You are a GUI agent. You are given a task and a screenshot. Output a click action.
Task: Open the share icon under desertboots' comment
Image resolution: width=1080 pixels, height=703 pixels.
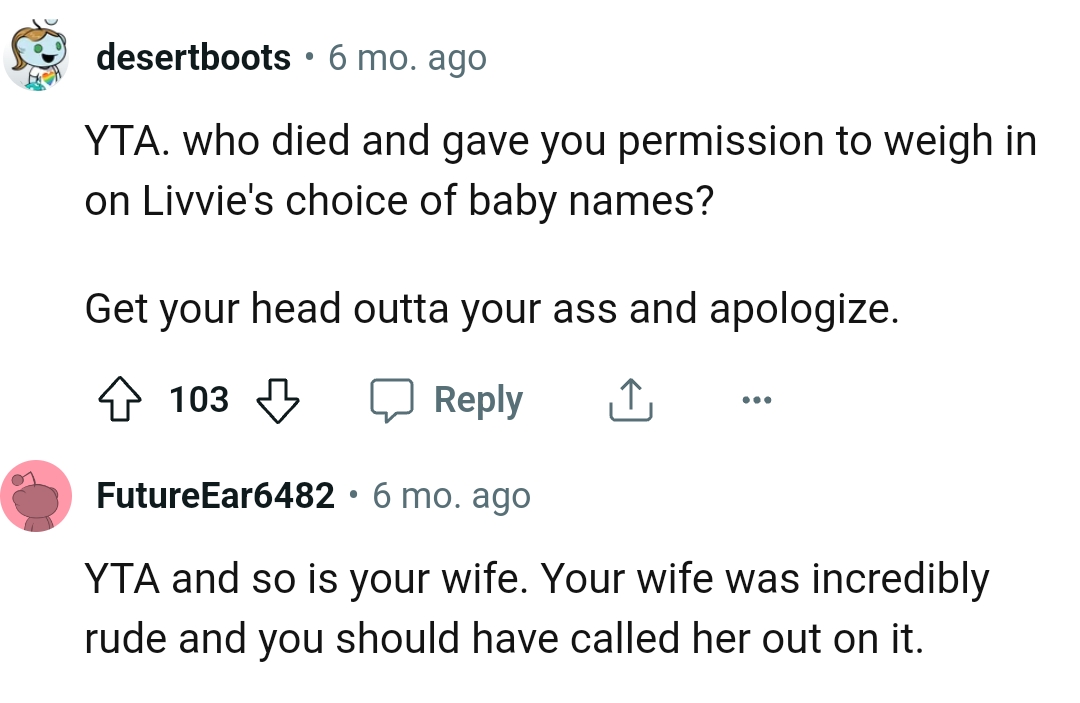(x=629, y=398)
